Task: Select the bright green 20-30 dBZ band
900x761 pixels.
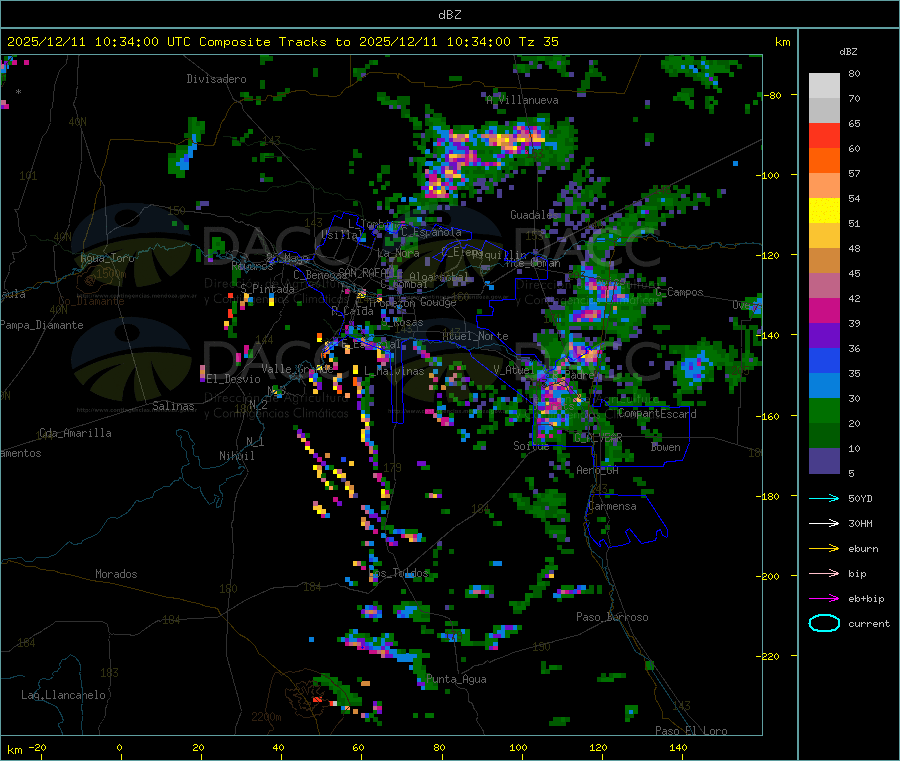Action: tap(824, 410)
